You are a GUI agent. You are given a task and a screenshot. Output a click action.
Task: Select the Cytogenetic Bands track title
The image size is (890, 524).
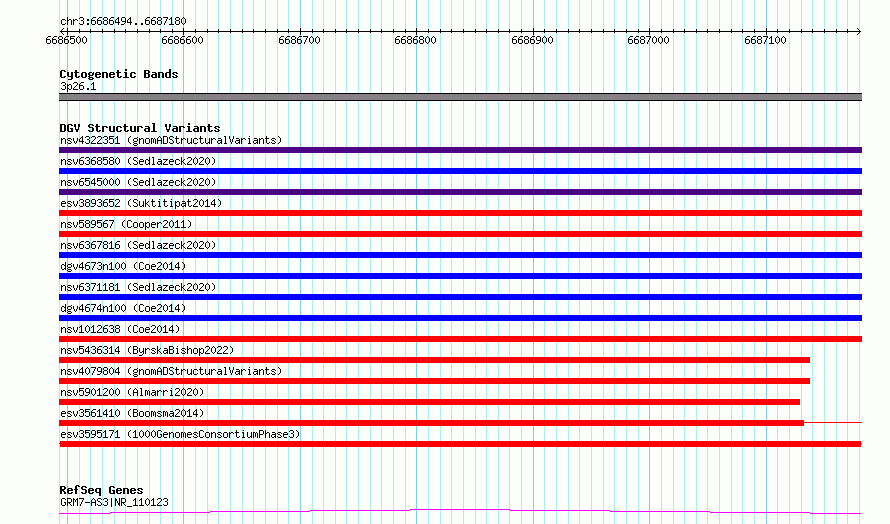[x=119, y=74]
